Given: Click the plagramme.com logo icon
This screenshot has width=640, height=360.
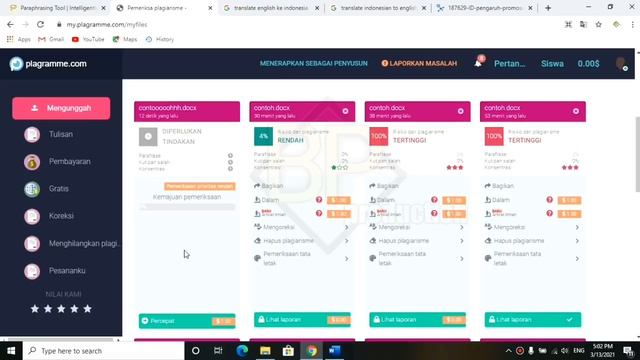Looking at the screenshot, I should (16, 64).
